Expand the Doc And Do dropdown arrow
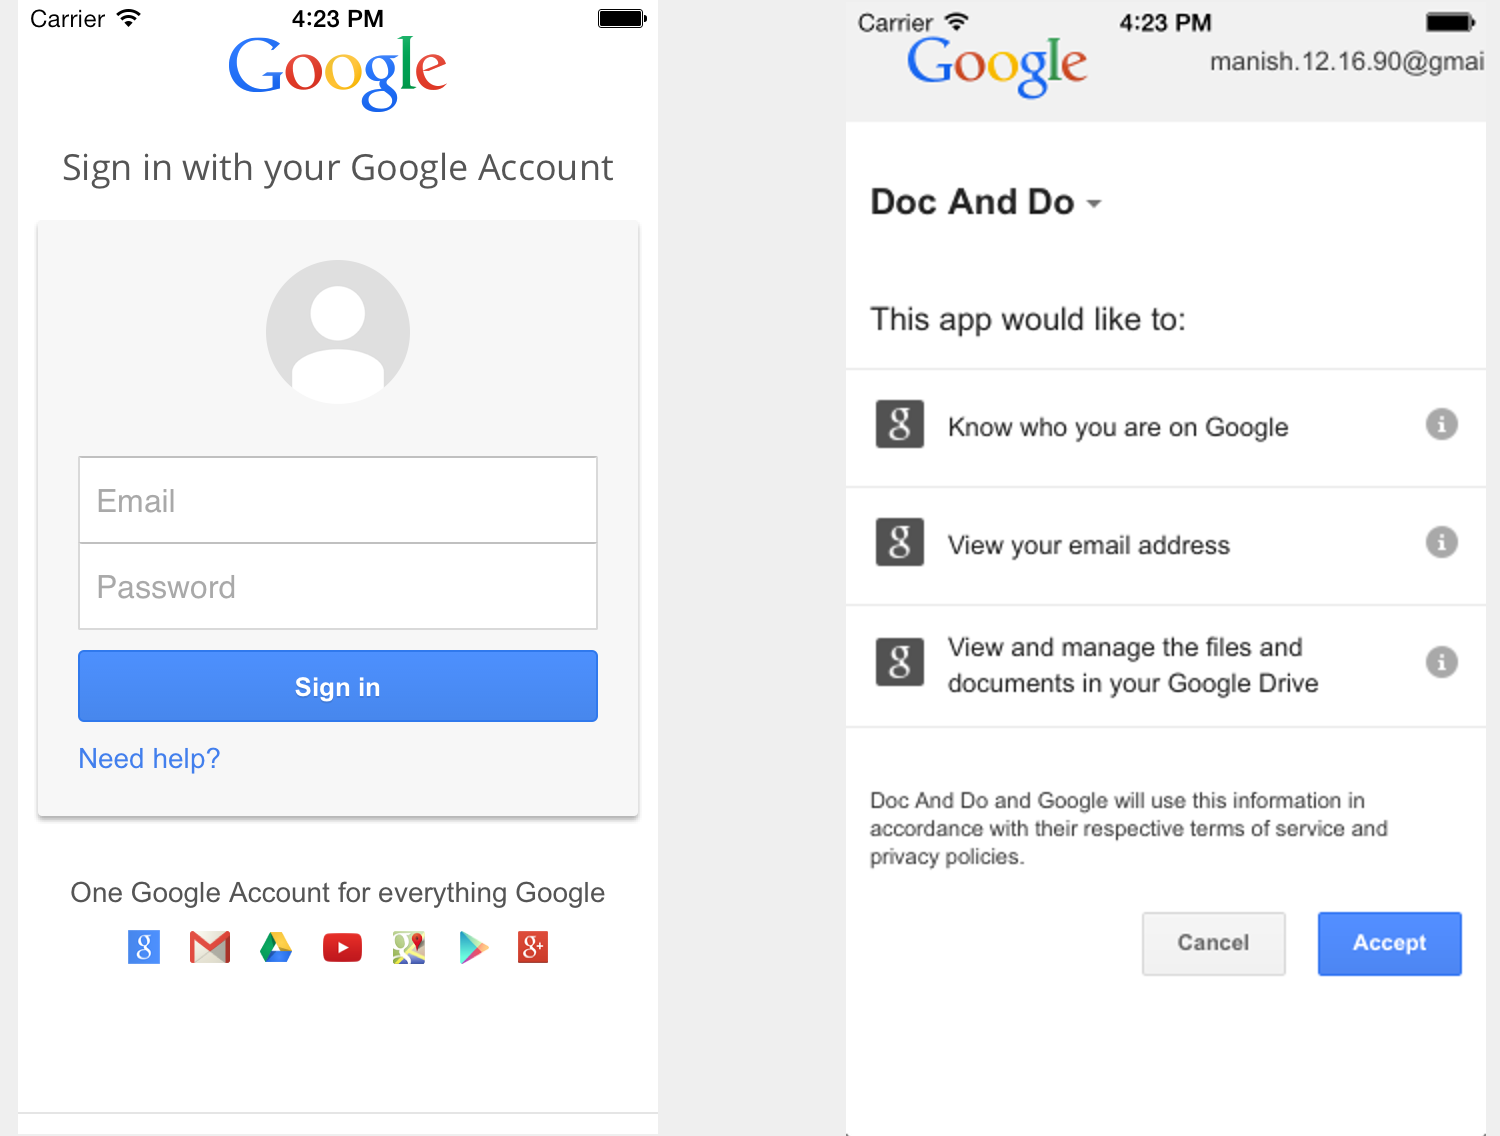The height and width of the screenshot is (1136, 1500). click(x=1094, y=204)
